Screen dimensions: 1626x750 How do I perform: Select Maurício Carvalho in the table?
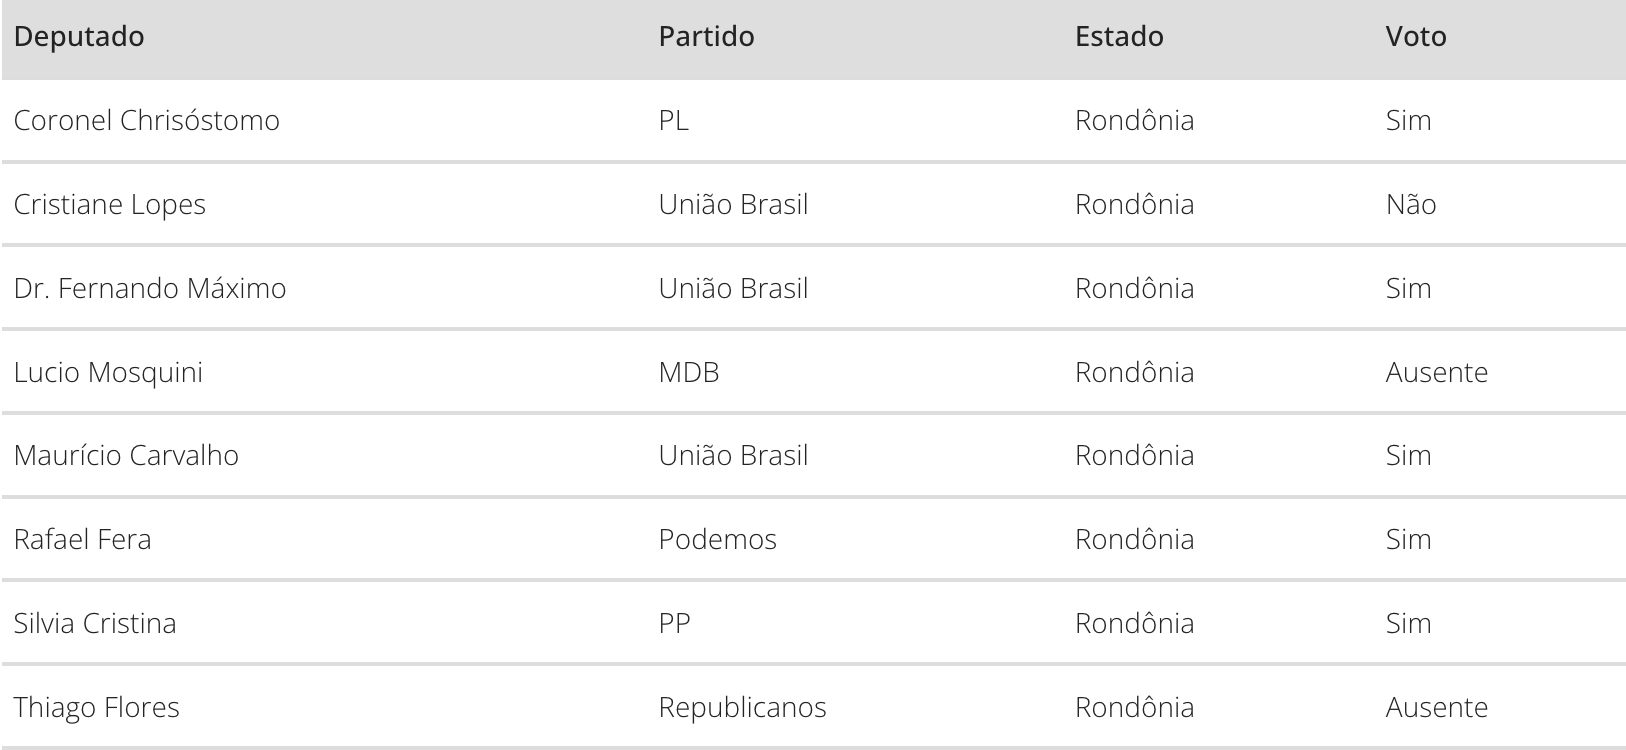pos(126,456)
